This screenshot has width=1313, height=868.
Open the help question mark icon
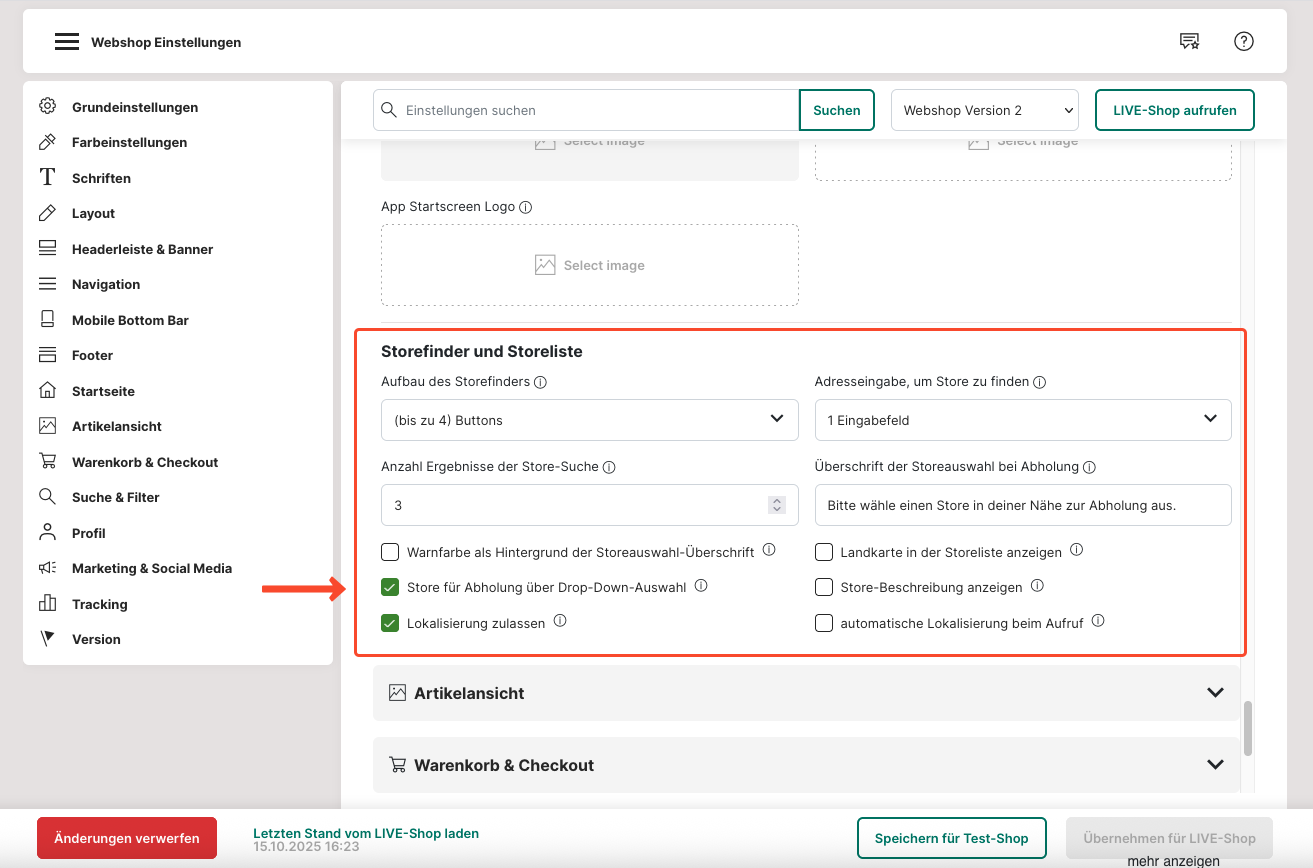coord(1243,41)
